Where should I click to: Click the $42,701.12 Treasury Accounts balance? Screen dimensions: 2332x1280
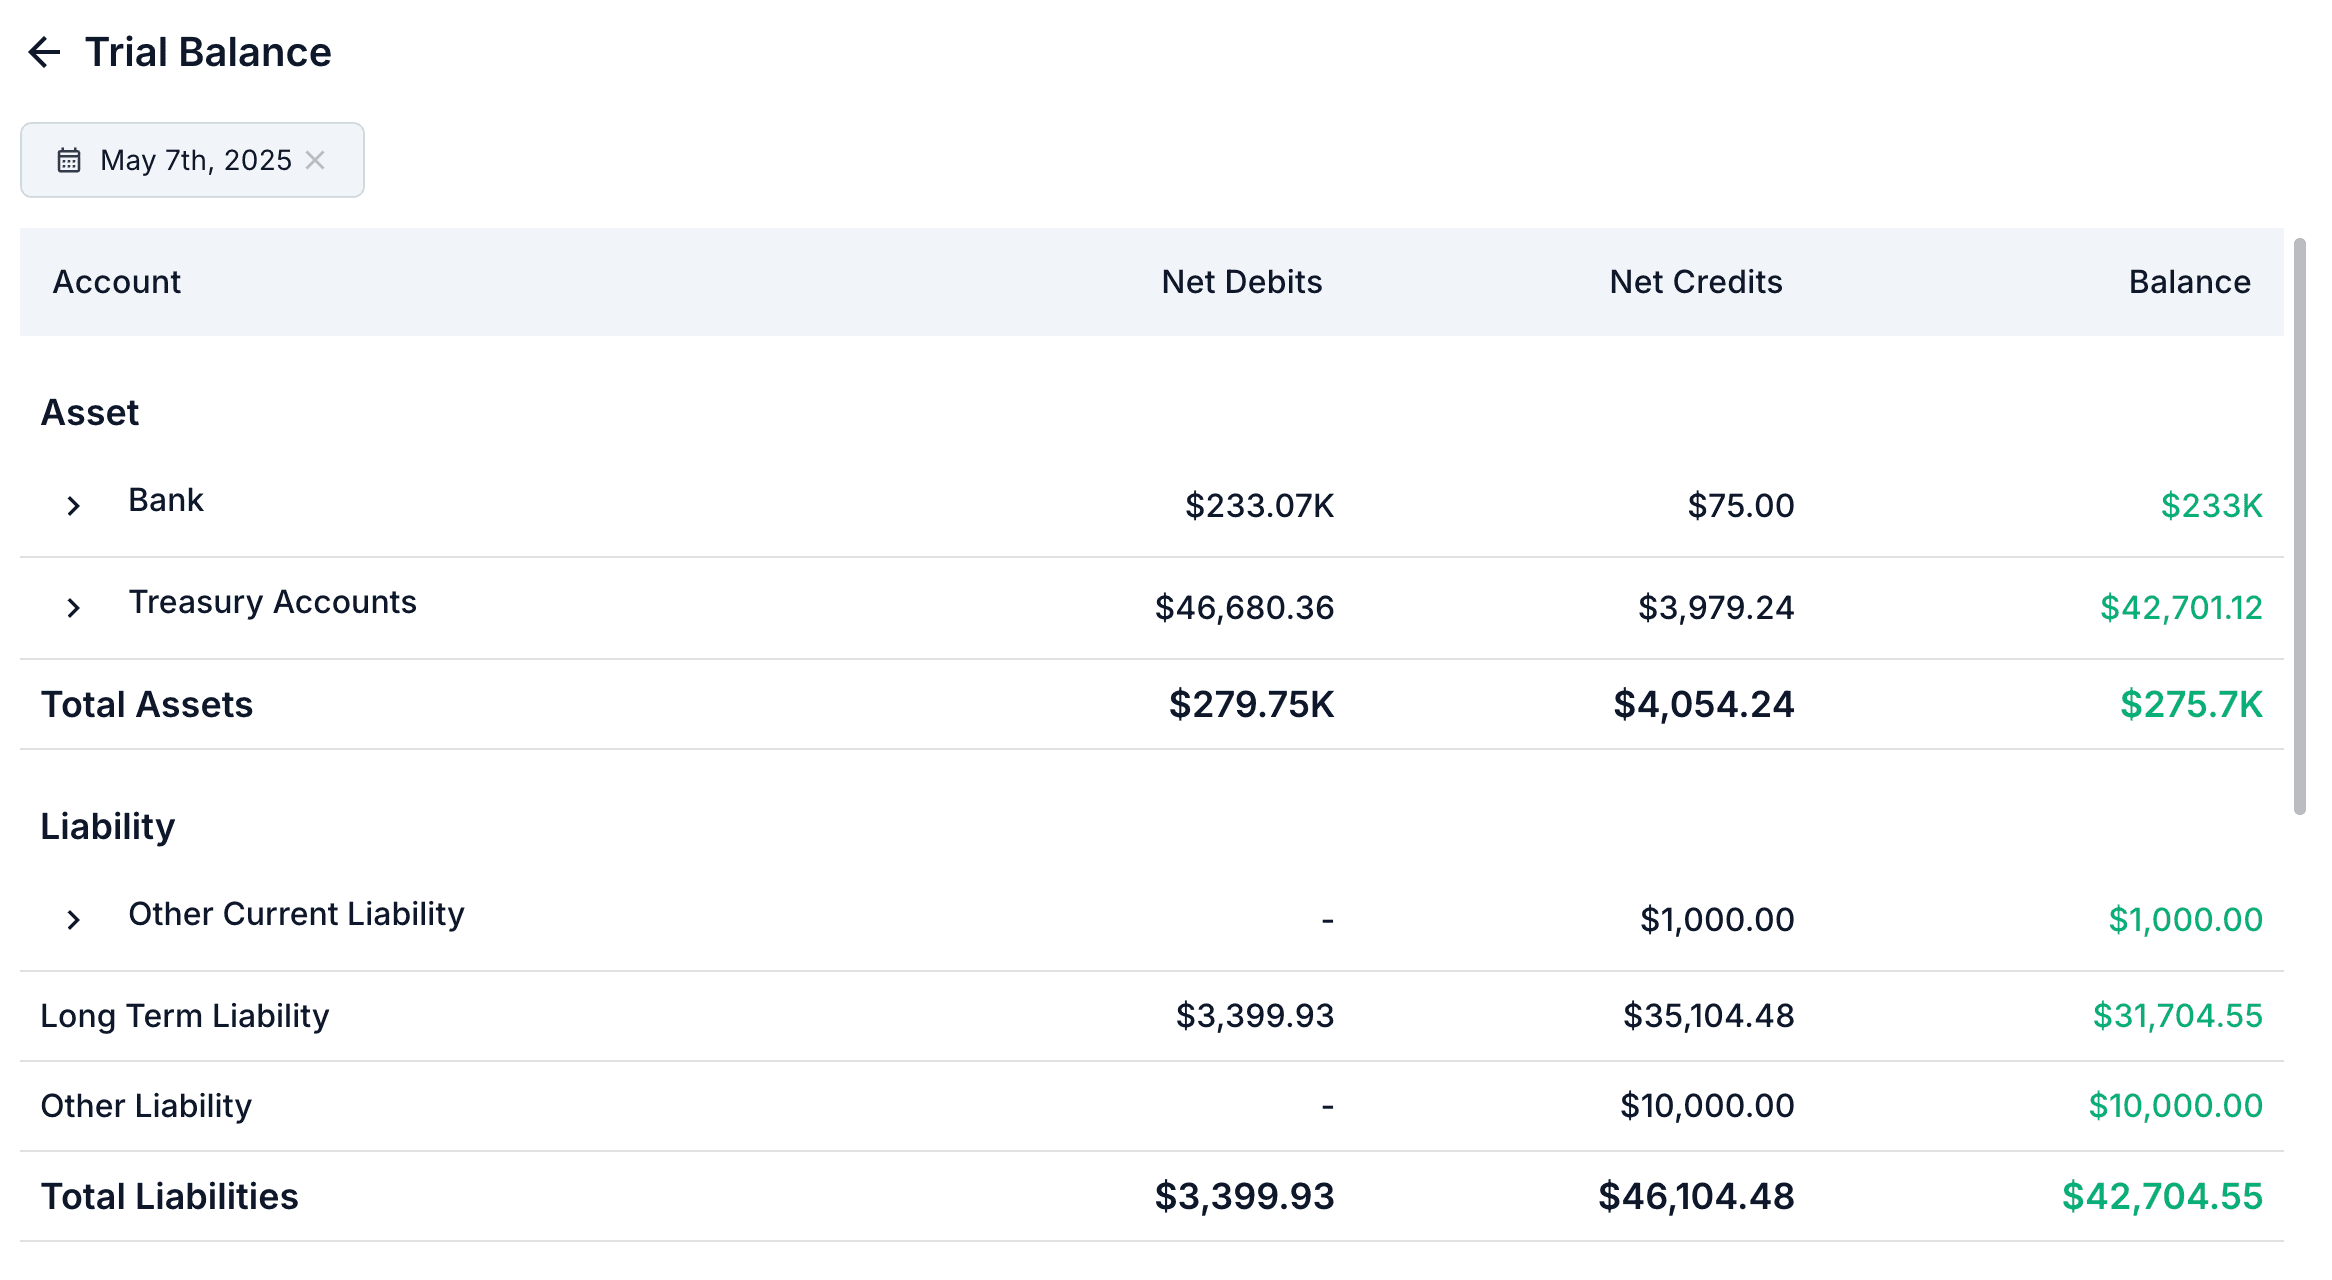tap(2181, 607)
